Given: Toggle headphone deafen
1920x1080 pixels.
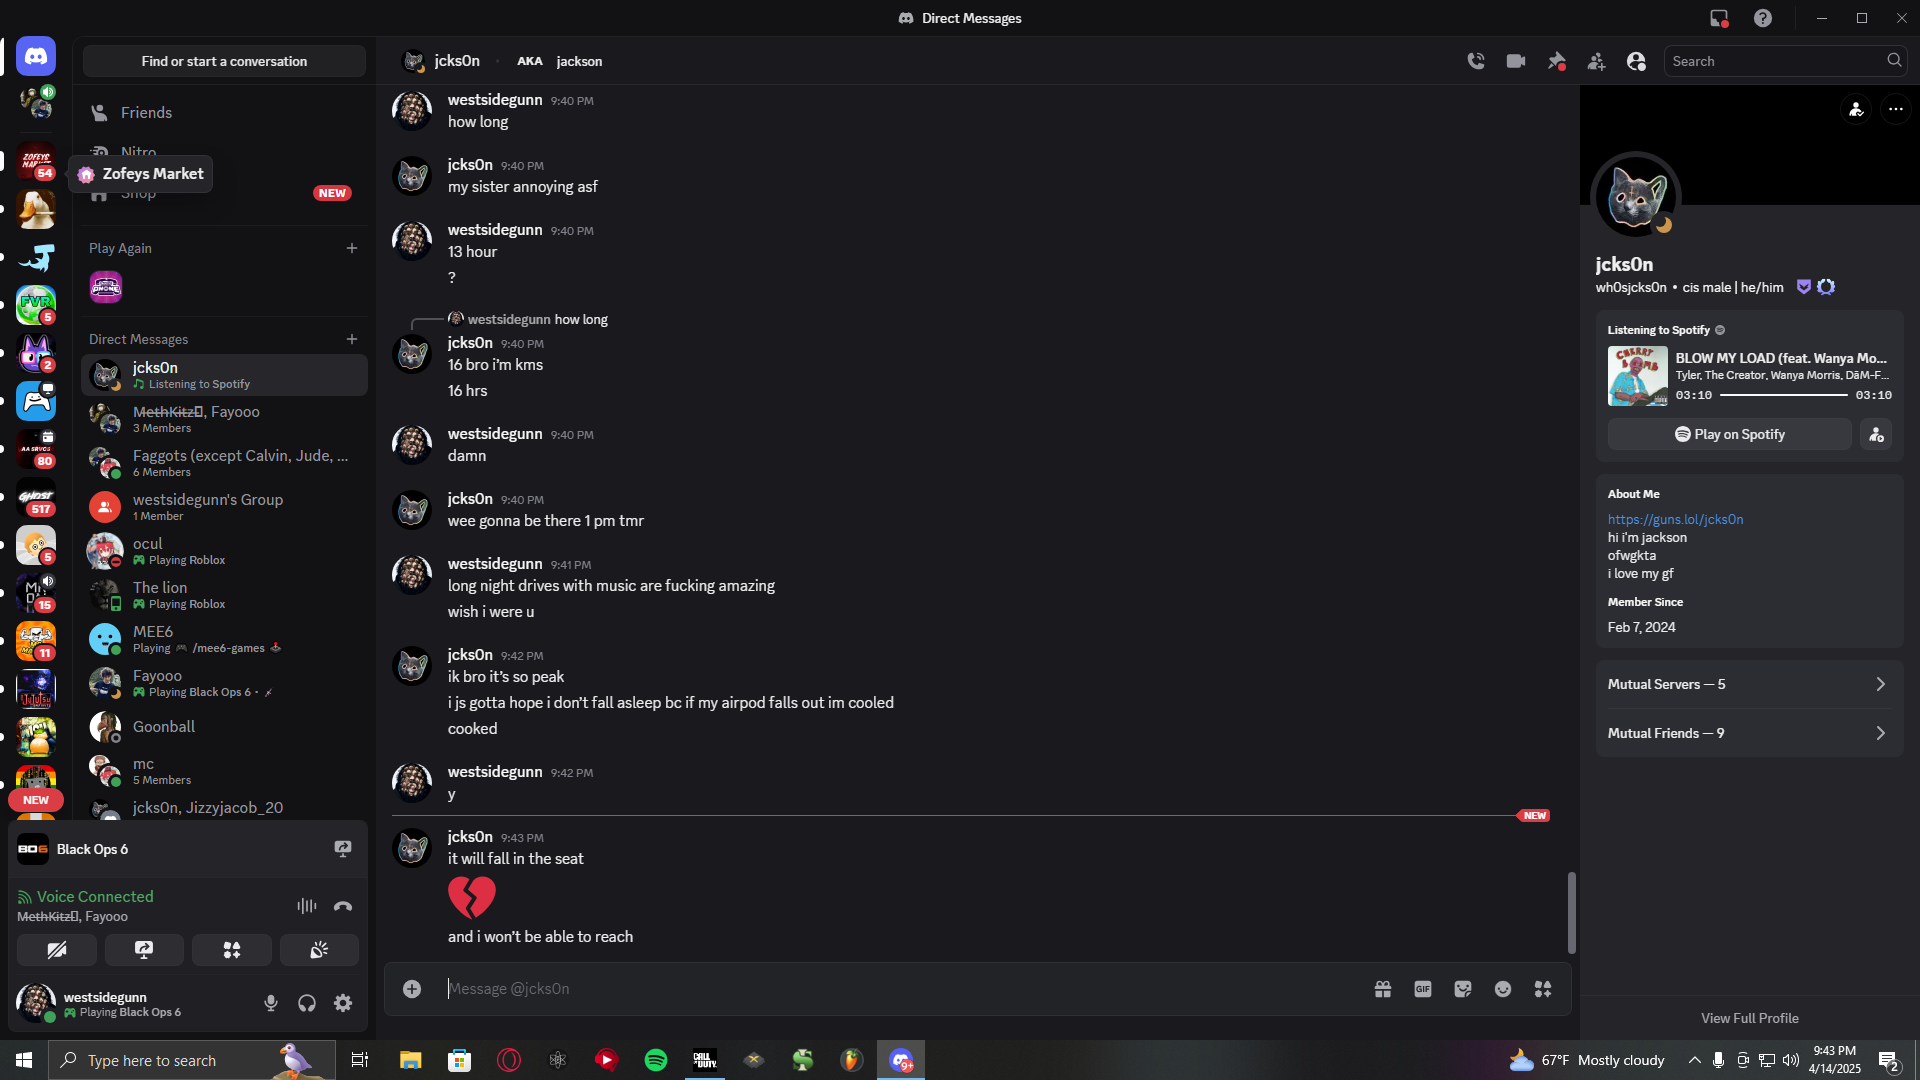Looking at the screenshot, I should click(307, 1003).
